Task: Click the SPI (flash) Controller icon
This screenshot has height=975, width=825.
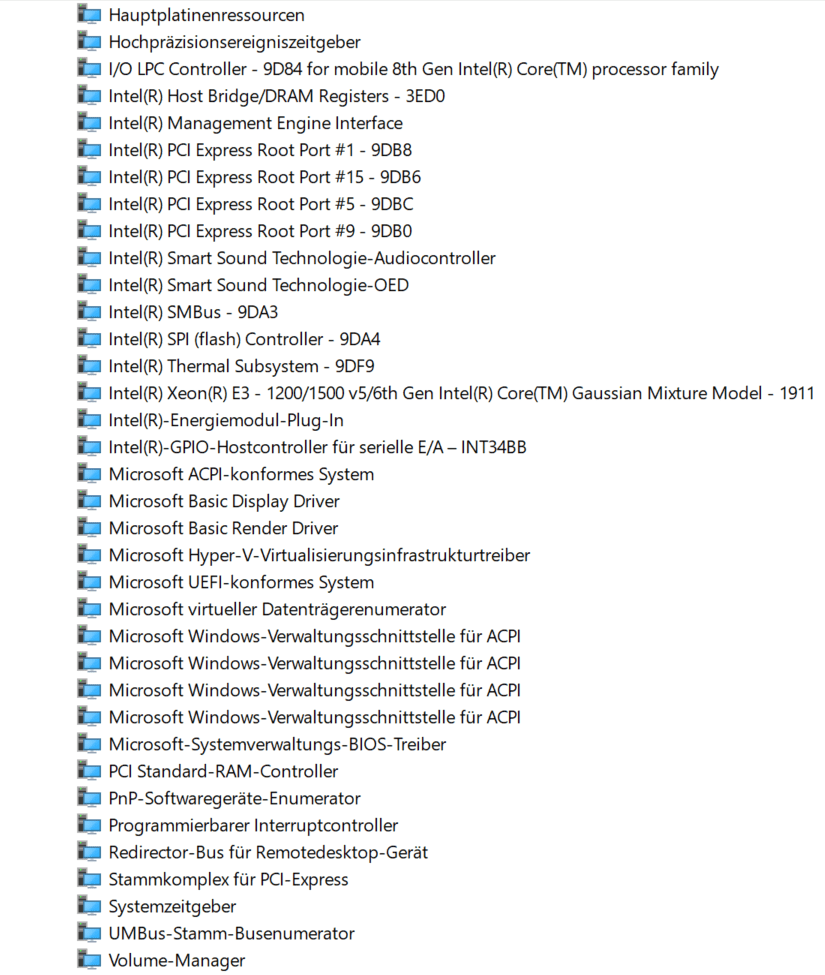Action: pos(89,339)
